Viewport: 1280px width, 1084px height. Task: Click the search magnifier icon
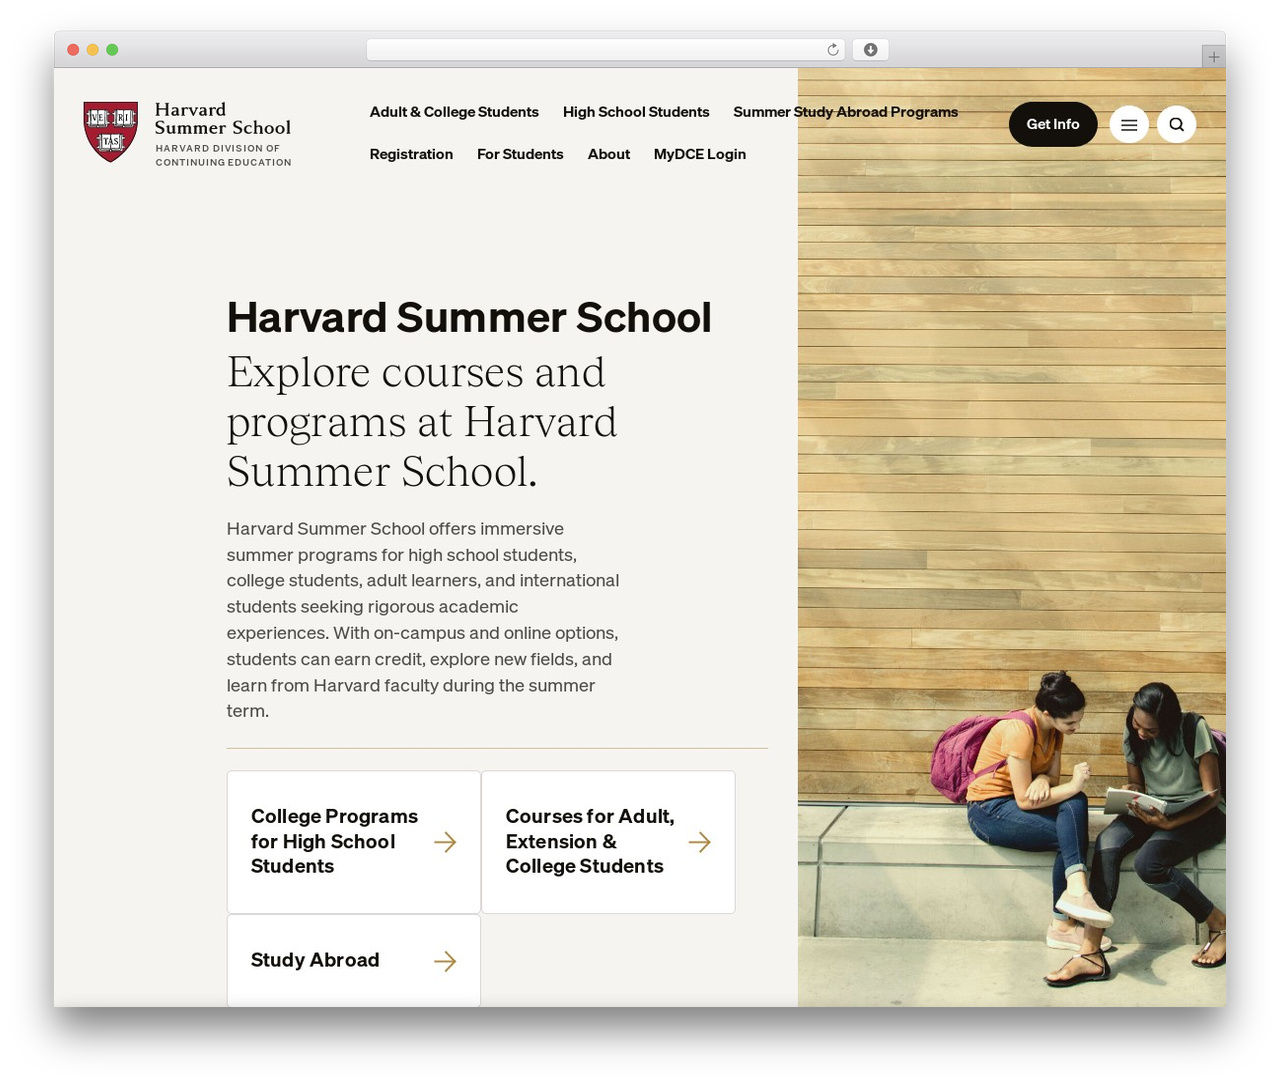[1177, 125]
